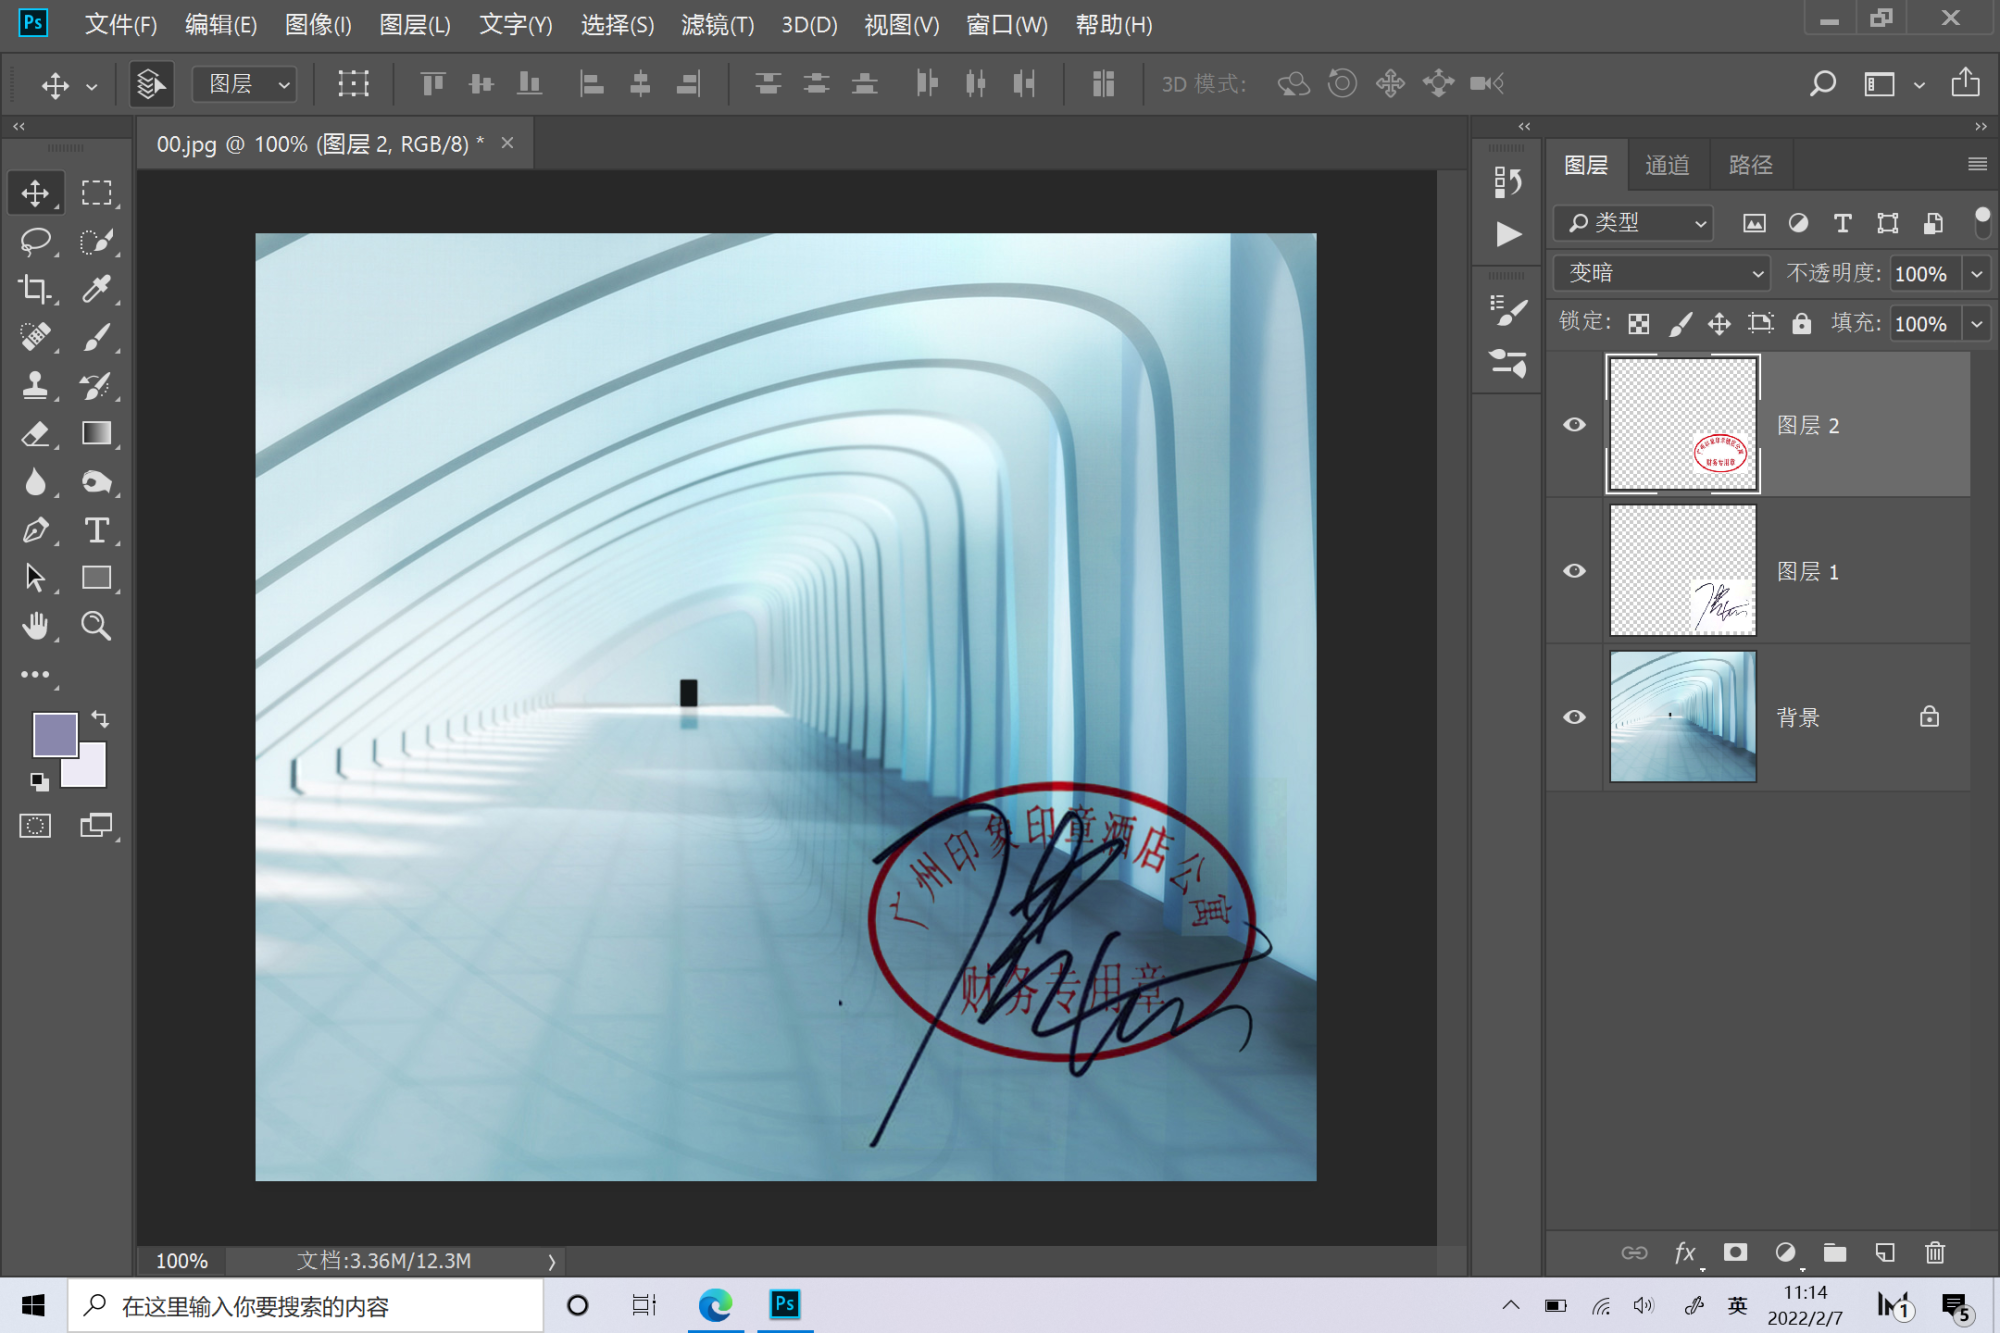
Task: Select the Zoom tool
Action: tap(96, 626)
